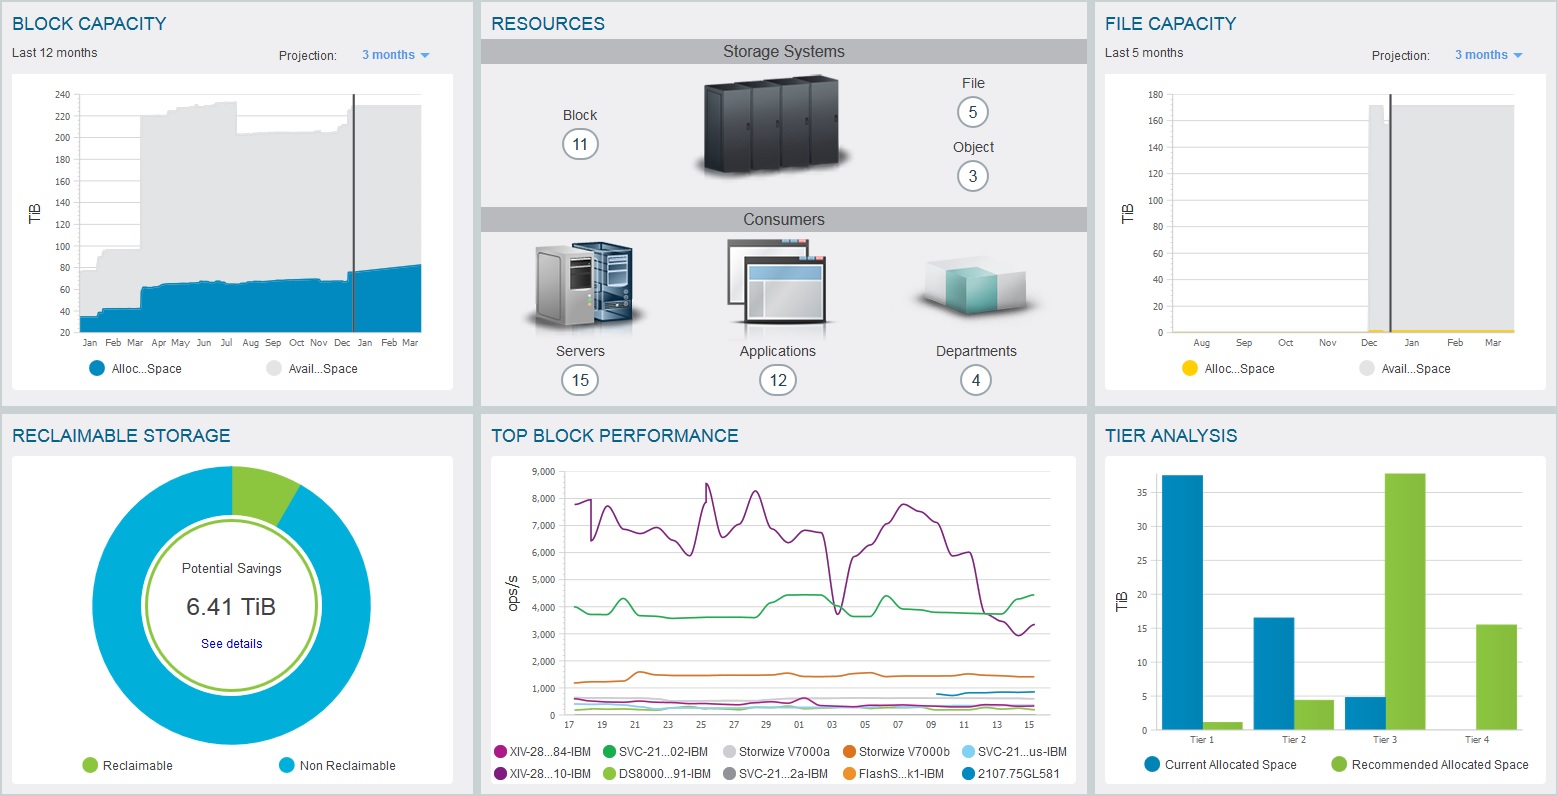Open the FILE CAPACITY panel title
The height and width of the screenshot is (796, 1557).
(x=1170, y=23)
